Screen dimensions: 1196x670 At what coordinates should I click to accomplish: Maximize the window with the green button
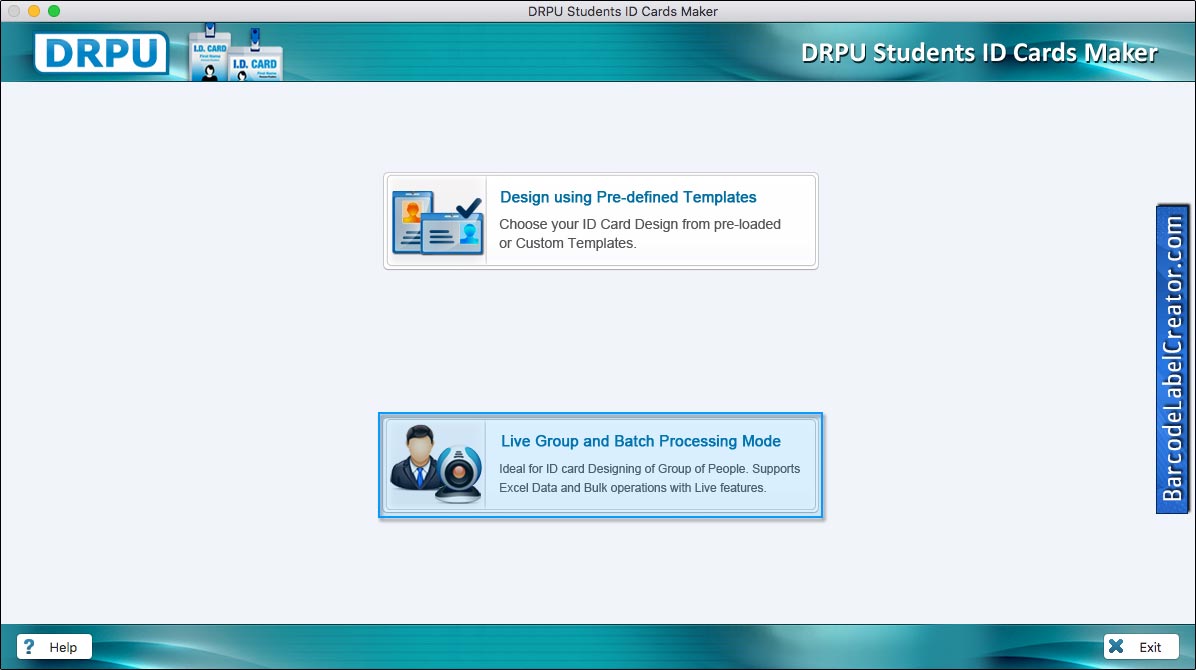[x=54, y=11]
